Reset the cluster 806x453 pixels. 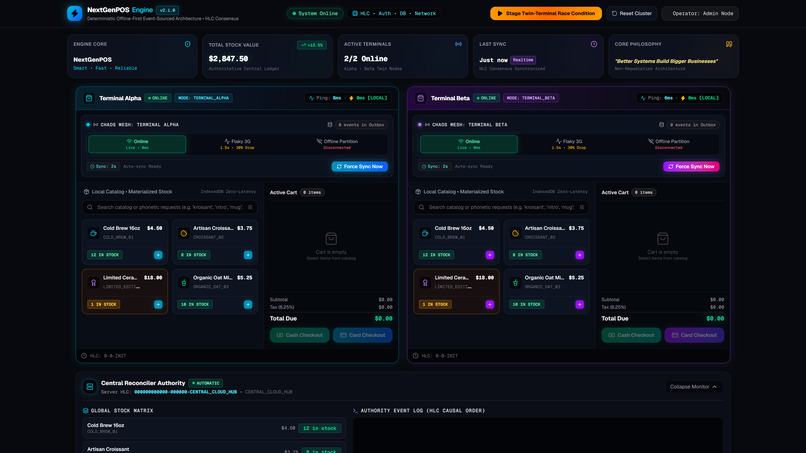[x=631, y=13]
